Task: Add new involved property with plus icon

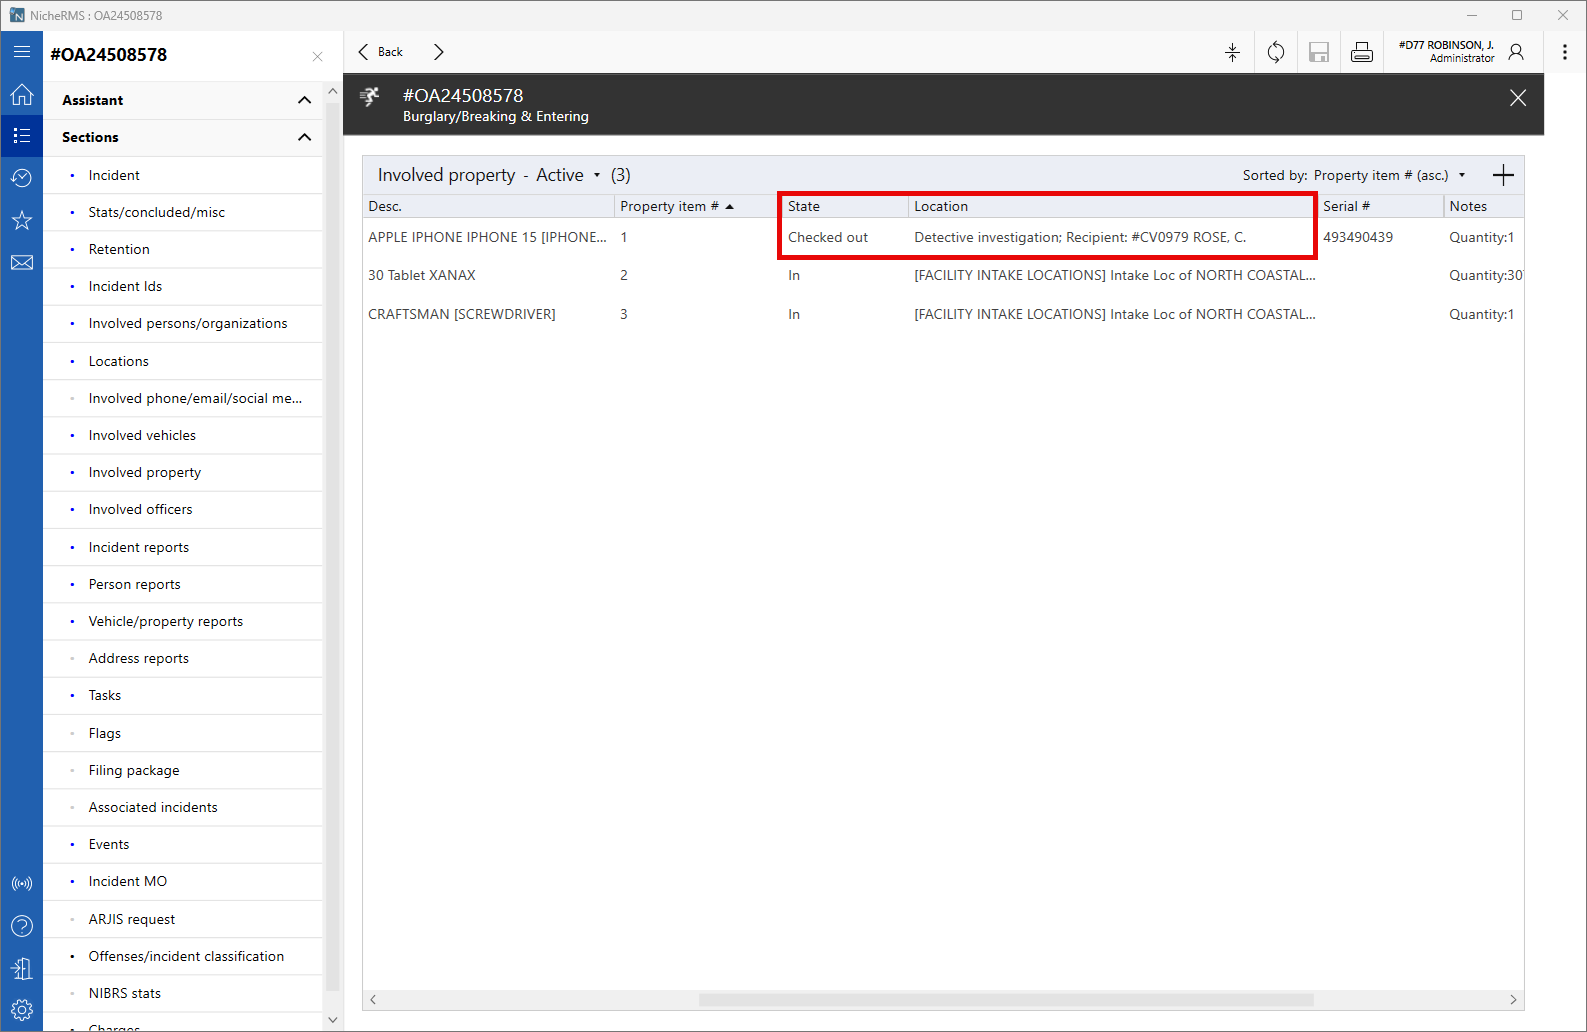Action: click(x=1503, y=176)
